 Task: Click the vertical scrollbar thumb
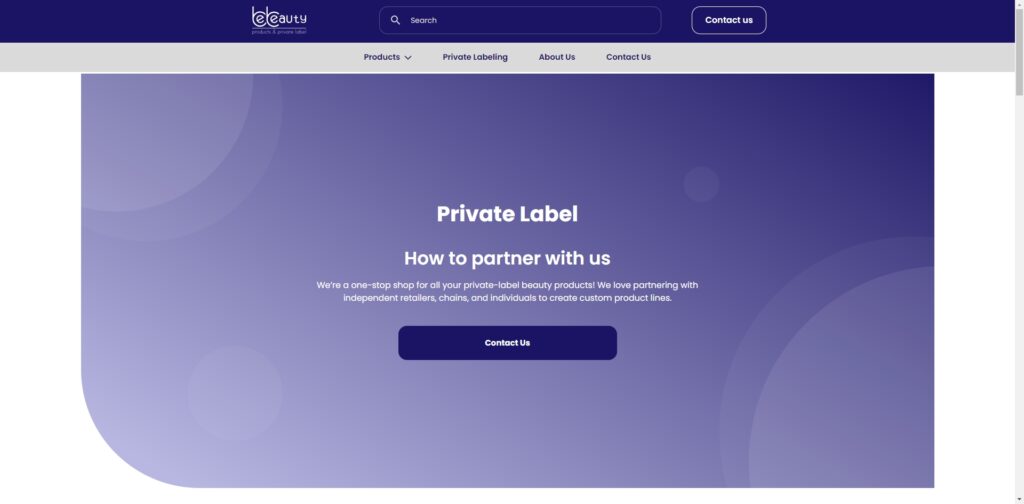(x=1018, y=50)
